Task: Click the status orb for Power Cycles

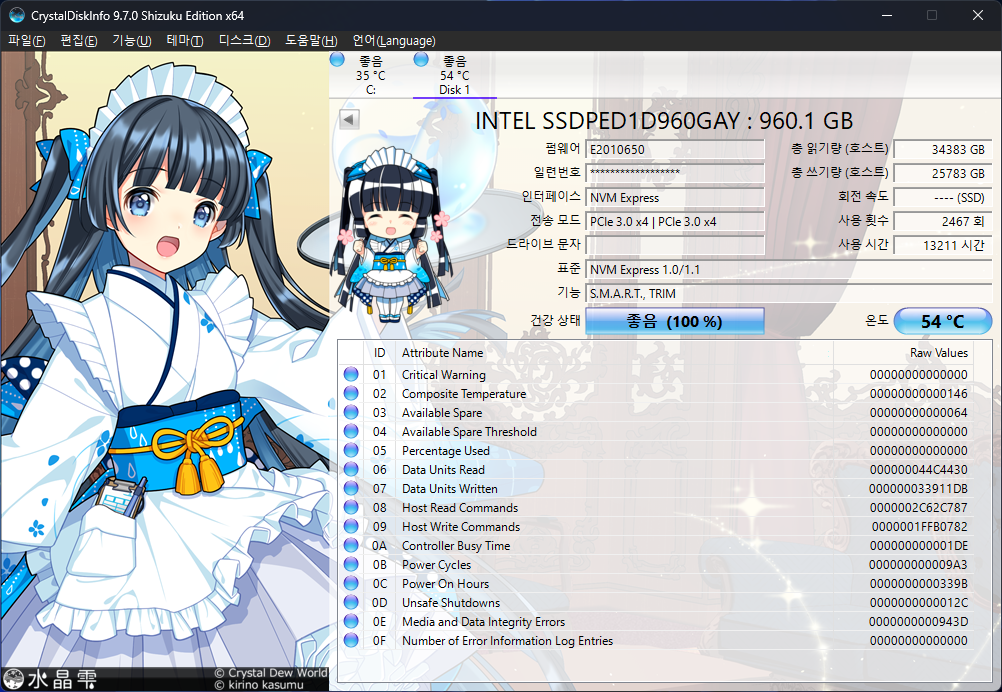Action: click(x=351, y=564)
